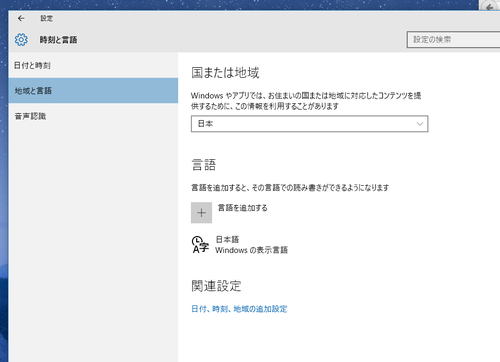Screen dimensions: 500x362
Task: Click the 設定の検索 search field
Action: [x=453, y=40]
